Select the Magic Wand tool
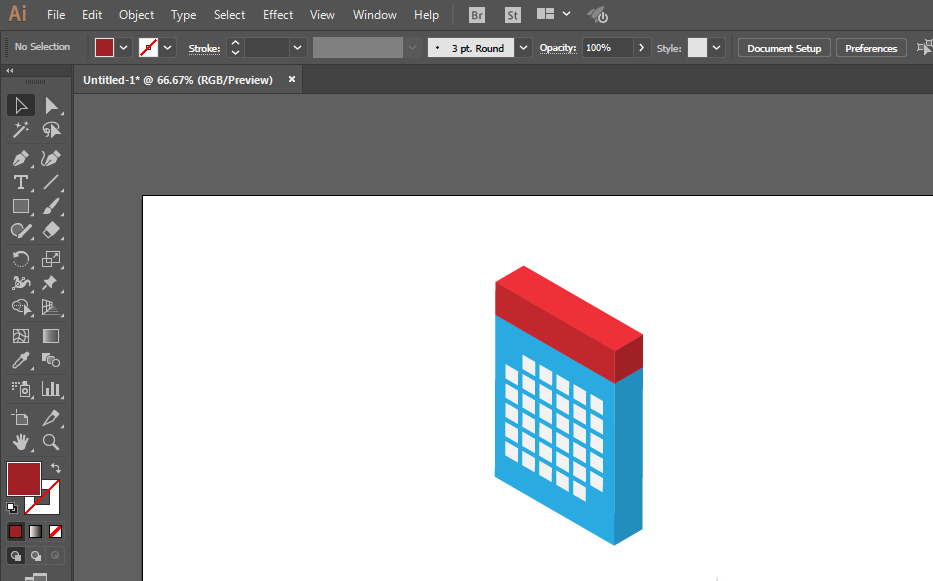The height and width of the screenshot is (581, 933). point(20,130)
